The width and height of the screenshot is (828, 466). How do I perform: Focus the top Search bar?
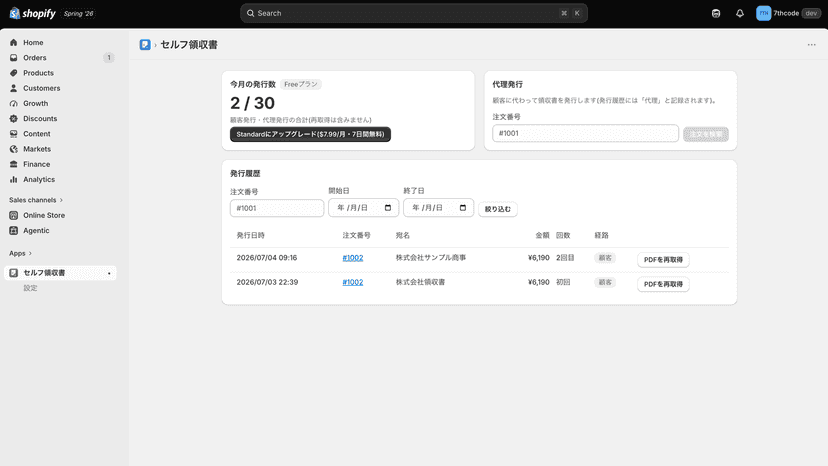click(414, 13)
